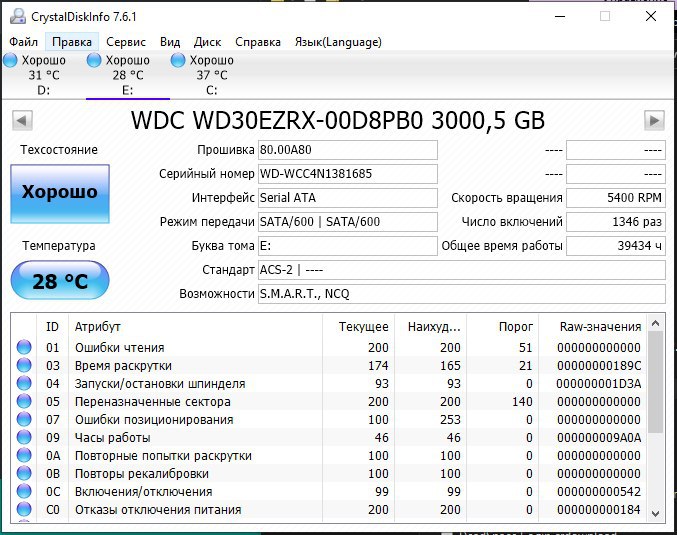Open the Правка menu
The width and height of the screenshot is (677, 535).
[72, 42]
